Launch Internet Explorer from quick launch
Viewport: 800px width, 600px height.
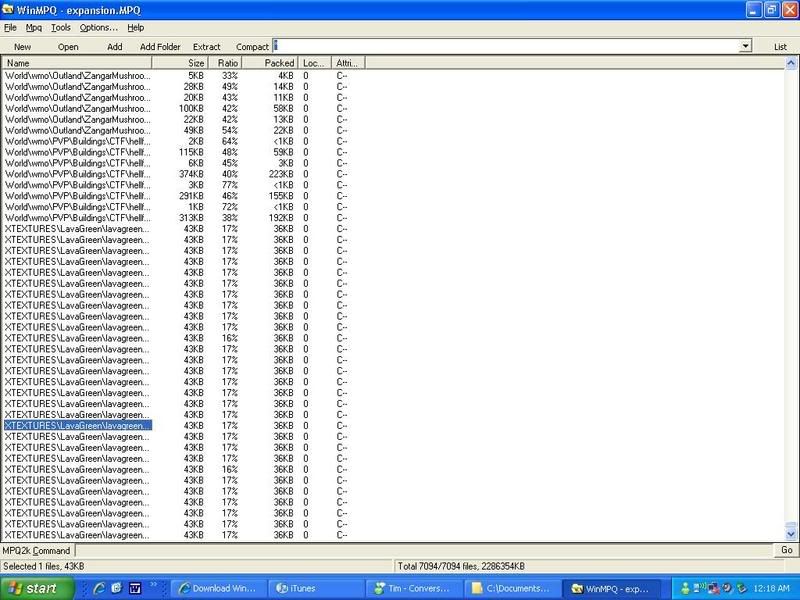pyautogui.click(x=98, y=588)
